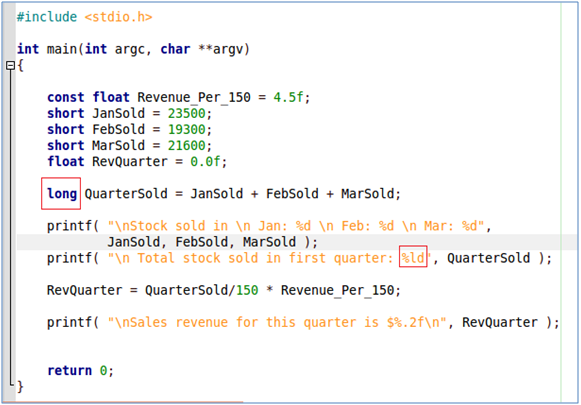Click the 'JanSold, FebSold, MarSold' arguments line
The image size is (581, 405).
click(x=202, y=242)
